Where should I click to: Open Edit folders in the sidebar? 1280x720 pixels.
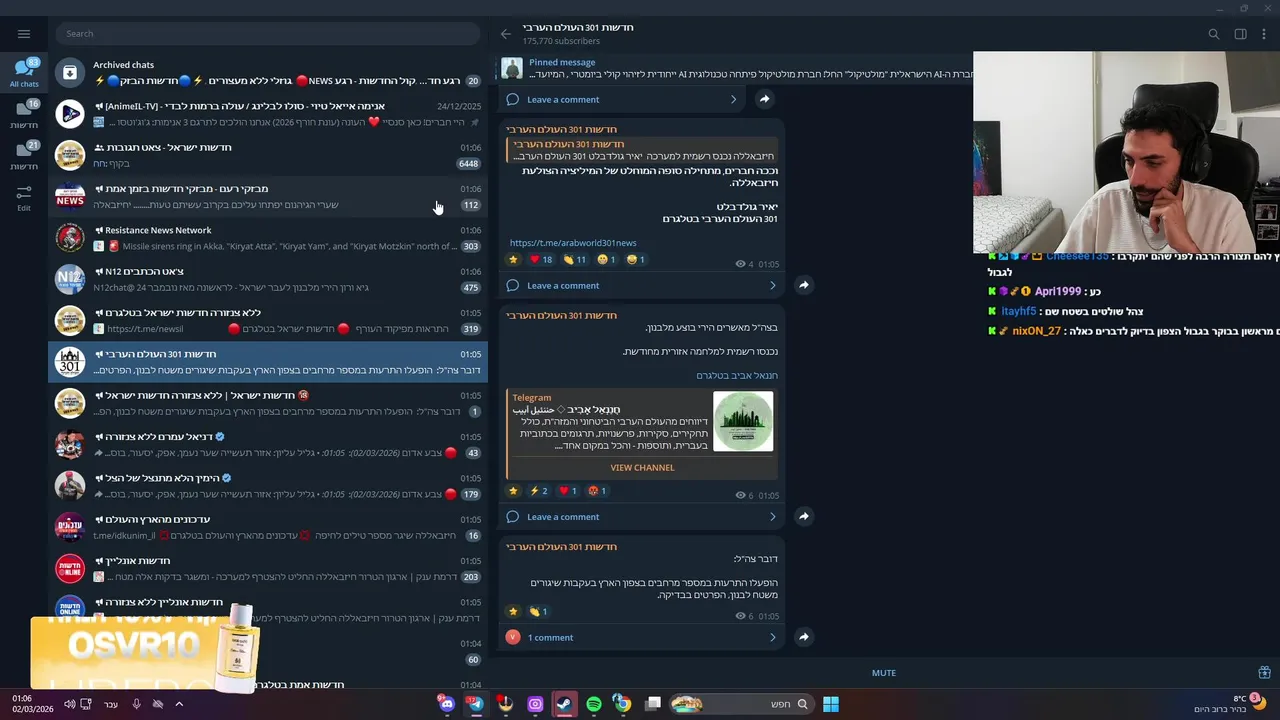[24, 197]
